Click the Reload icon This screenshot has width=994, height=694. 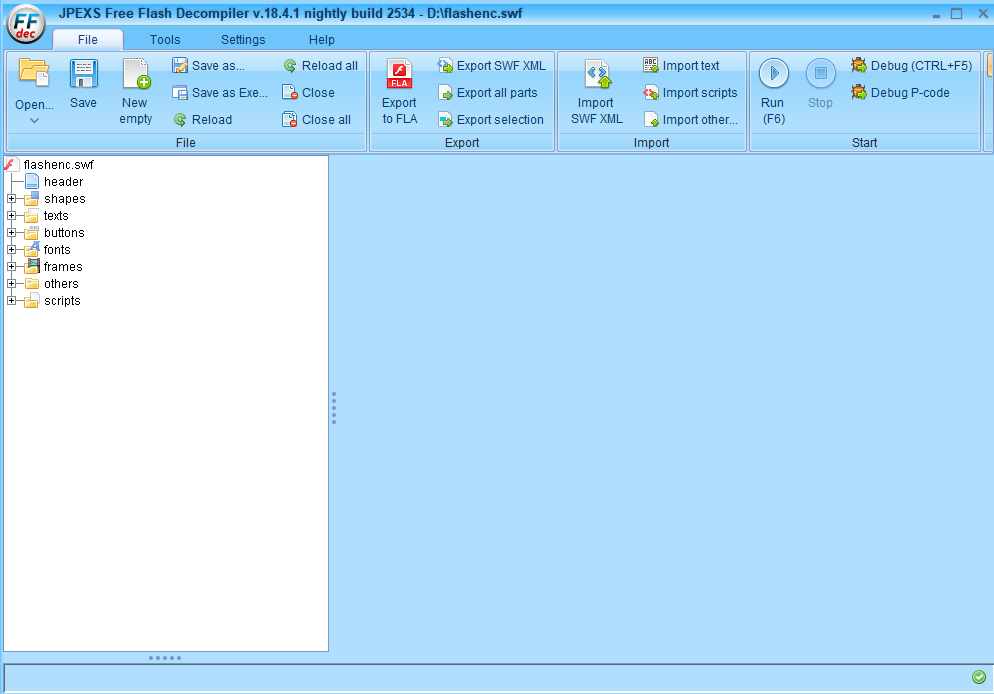click(x=180, y=120)
